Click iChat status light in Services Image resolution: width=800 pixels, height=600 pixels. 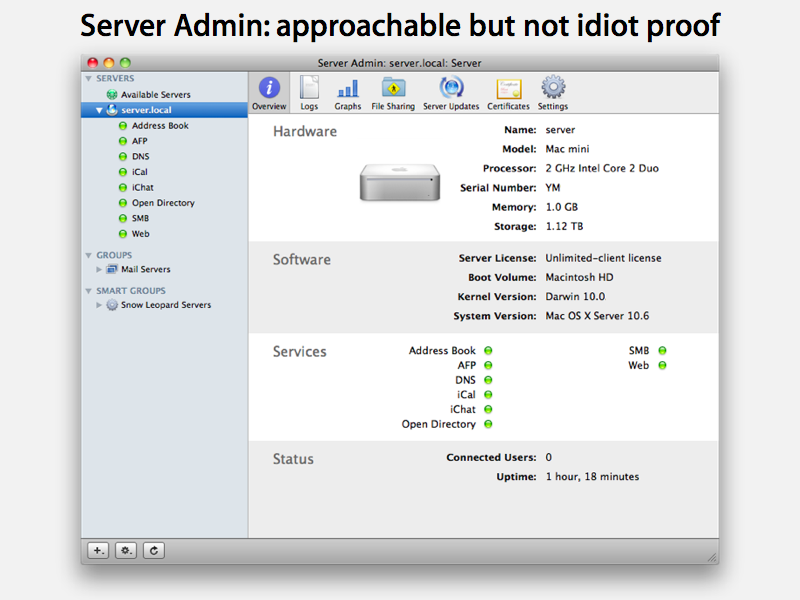click(488, 409)
